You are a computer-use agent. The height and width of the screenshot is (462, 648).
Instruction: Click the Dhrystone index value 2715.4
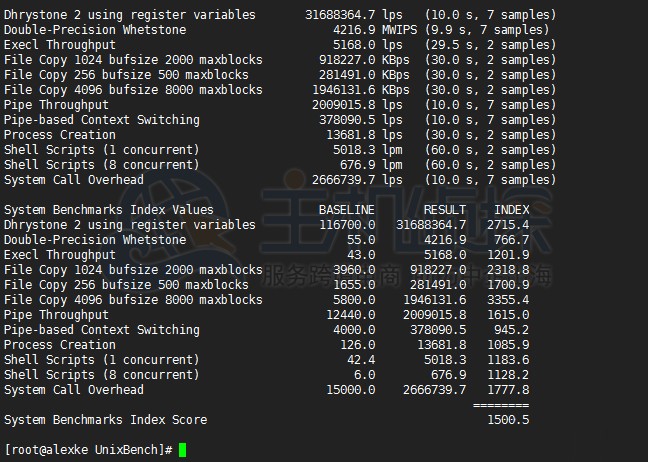click(x=508, y=225)
